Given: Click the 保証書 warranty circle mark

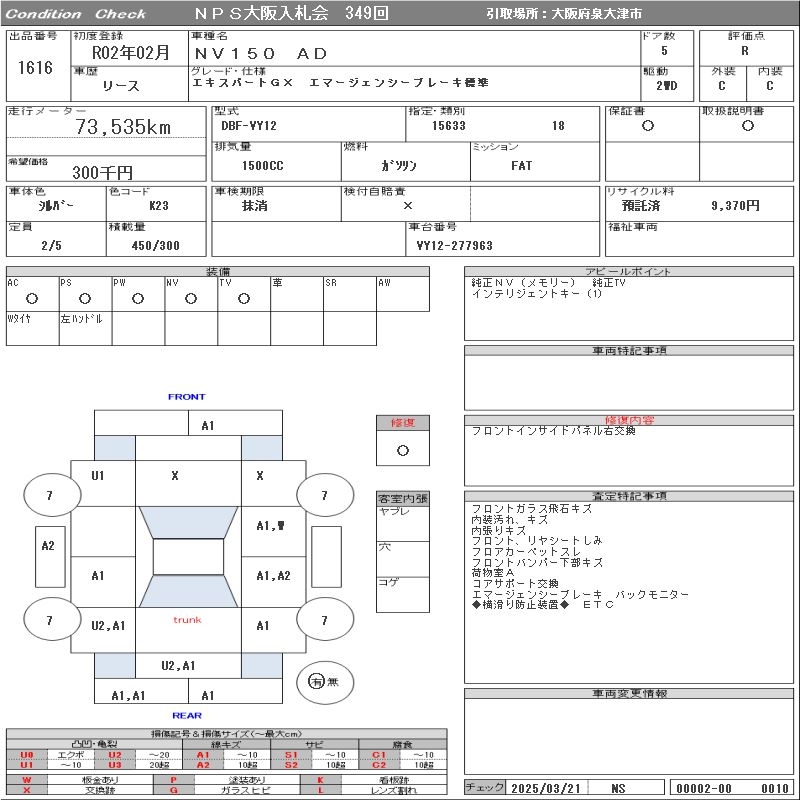Looking at the screenshot, I should (x=648, y=126).
